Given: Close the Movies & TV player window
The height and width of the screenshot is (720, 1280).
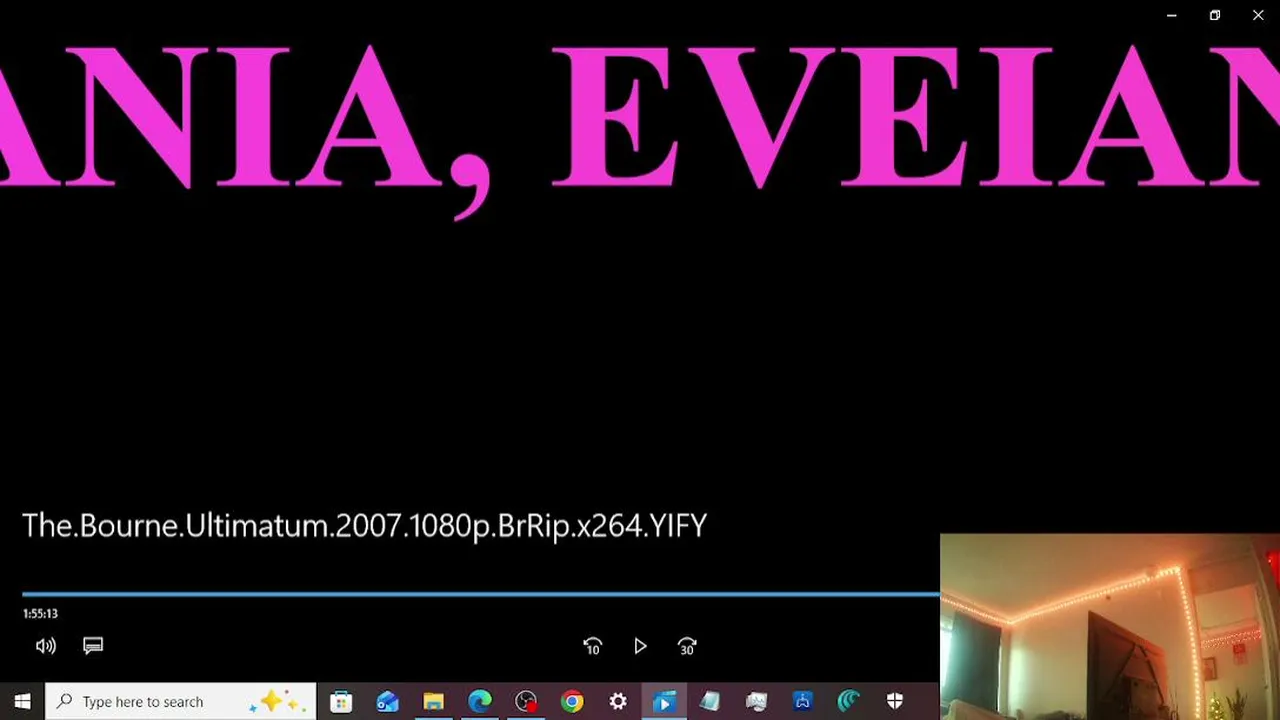Looking at the screenshot, I should point(1258,15).
